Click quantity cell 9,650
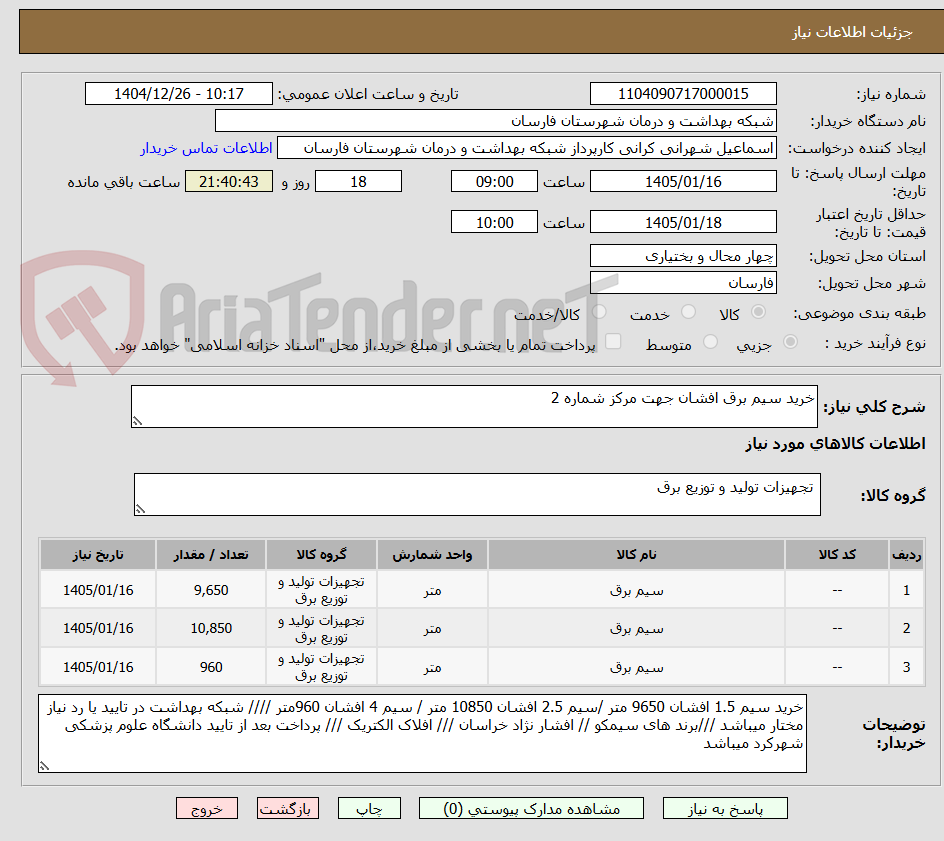 point(211,590)
